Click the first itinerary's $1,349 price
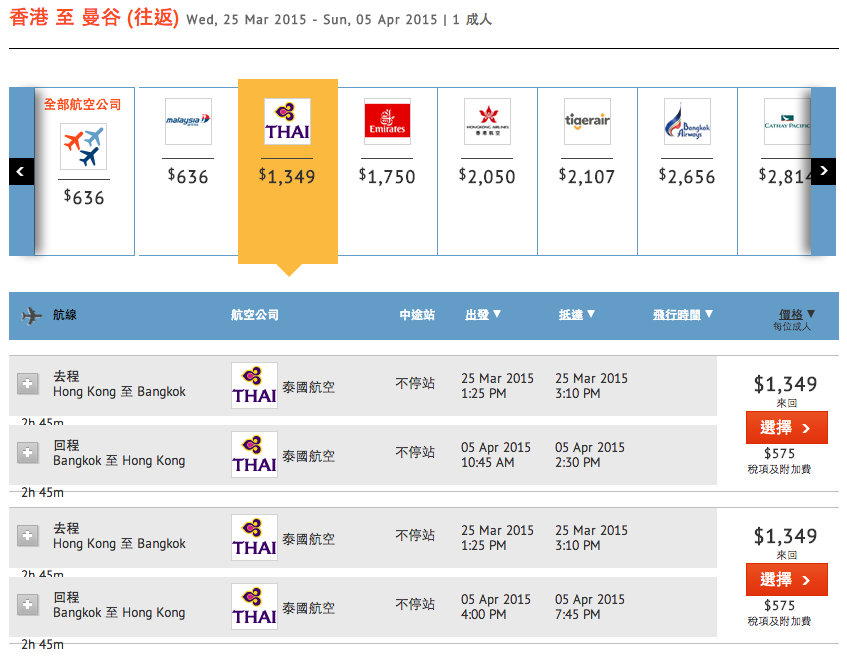The image size is (847, 657). [785, 384]
